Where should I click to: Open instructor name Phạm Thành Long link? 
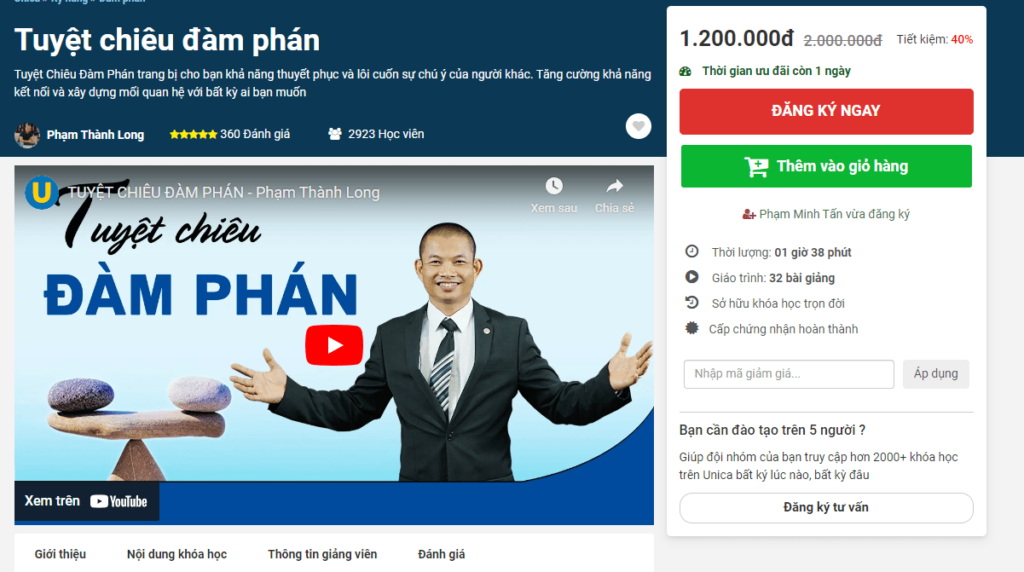click(x=95, y=135)
